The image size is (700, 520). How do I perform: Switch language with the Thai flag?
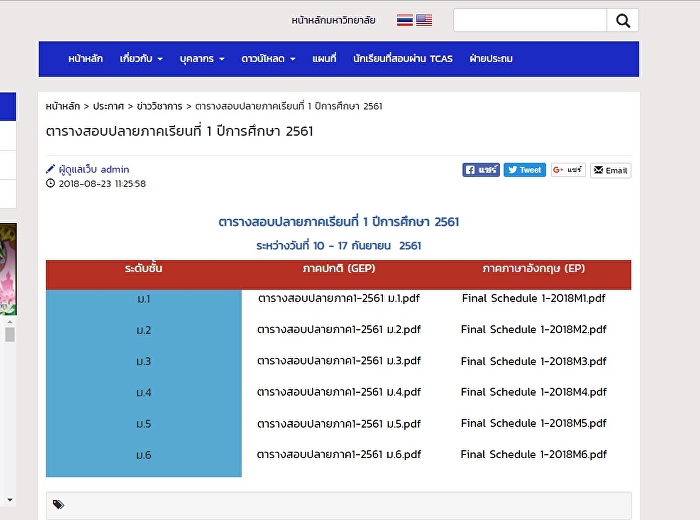(404, 20)
